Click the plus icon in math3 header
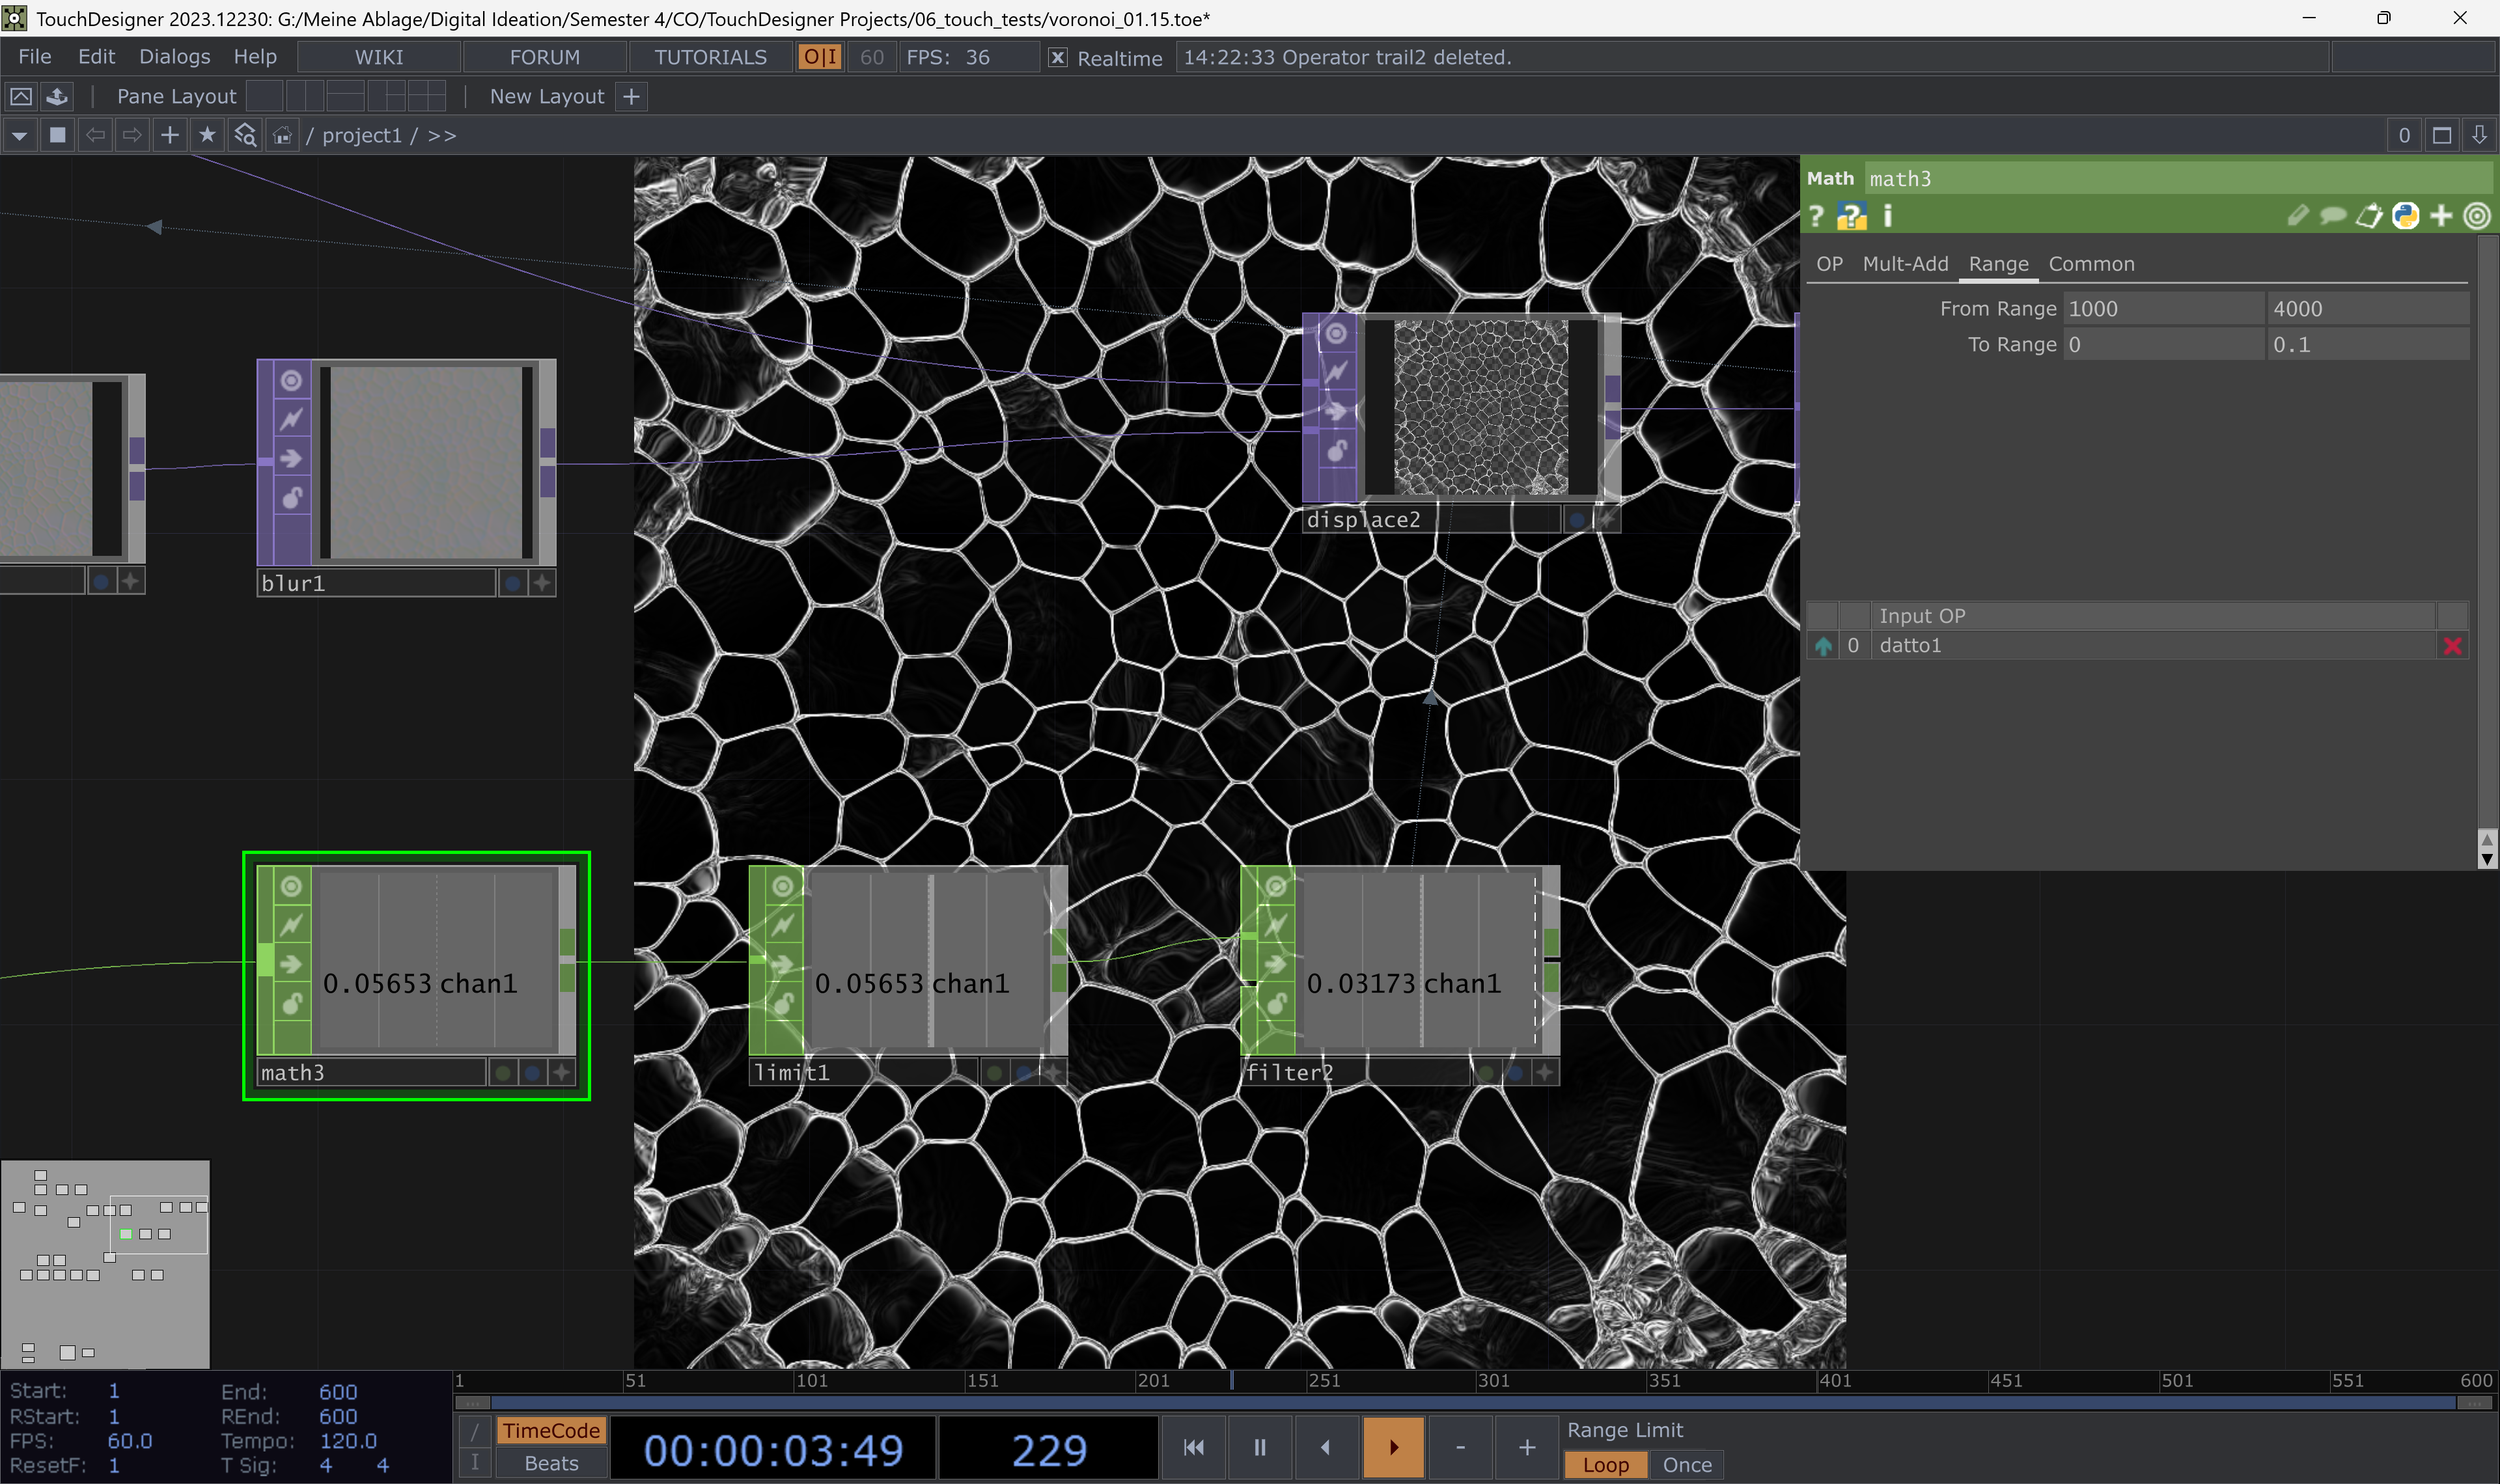This screenshot has height=1484, width=2500. point(2441,216)
